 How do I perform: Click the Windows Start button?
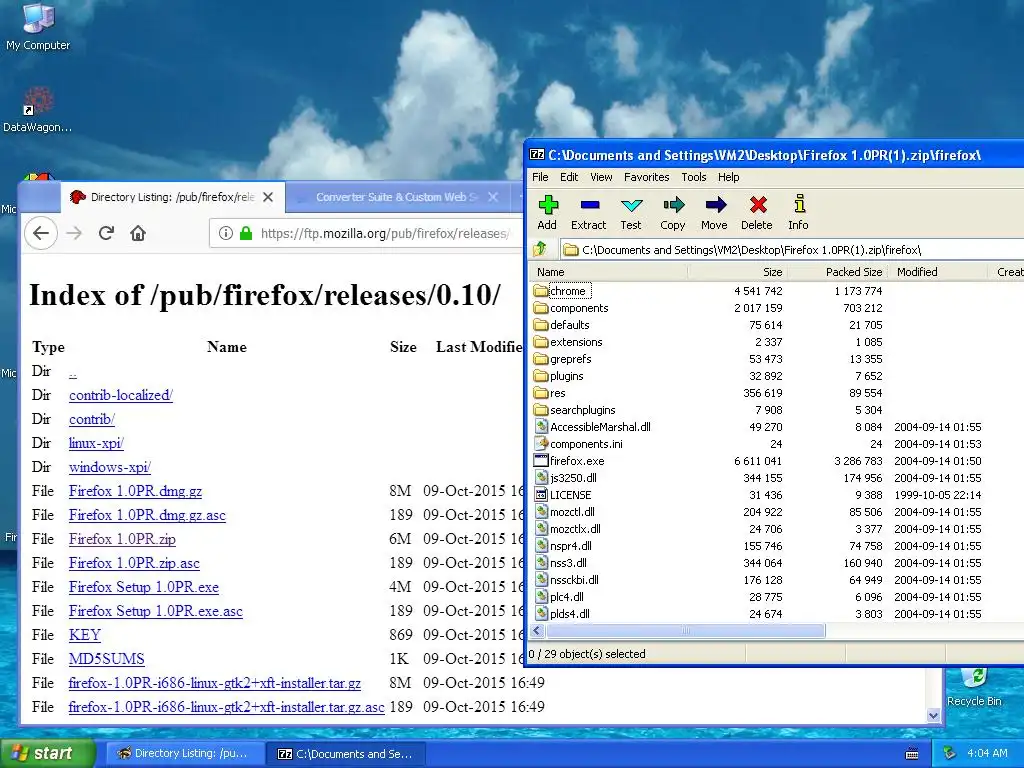(x=48, y=753)
